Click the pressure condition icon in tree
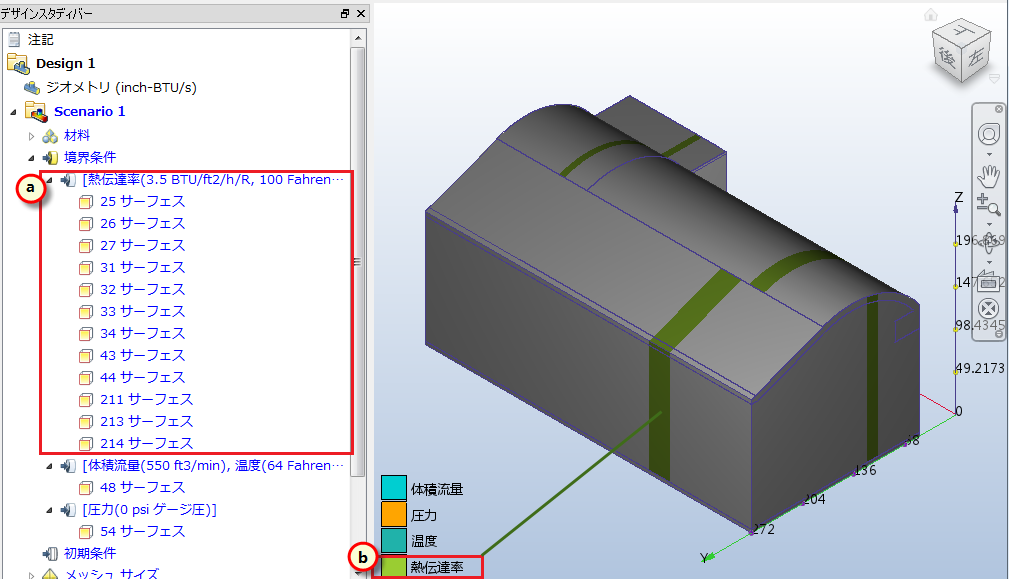 coord(68,510)
